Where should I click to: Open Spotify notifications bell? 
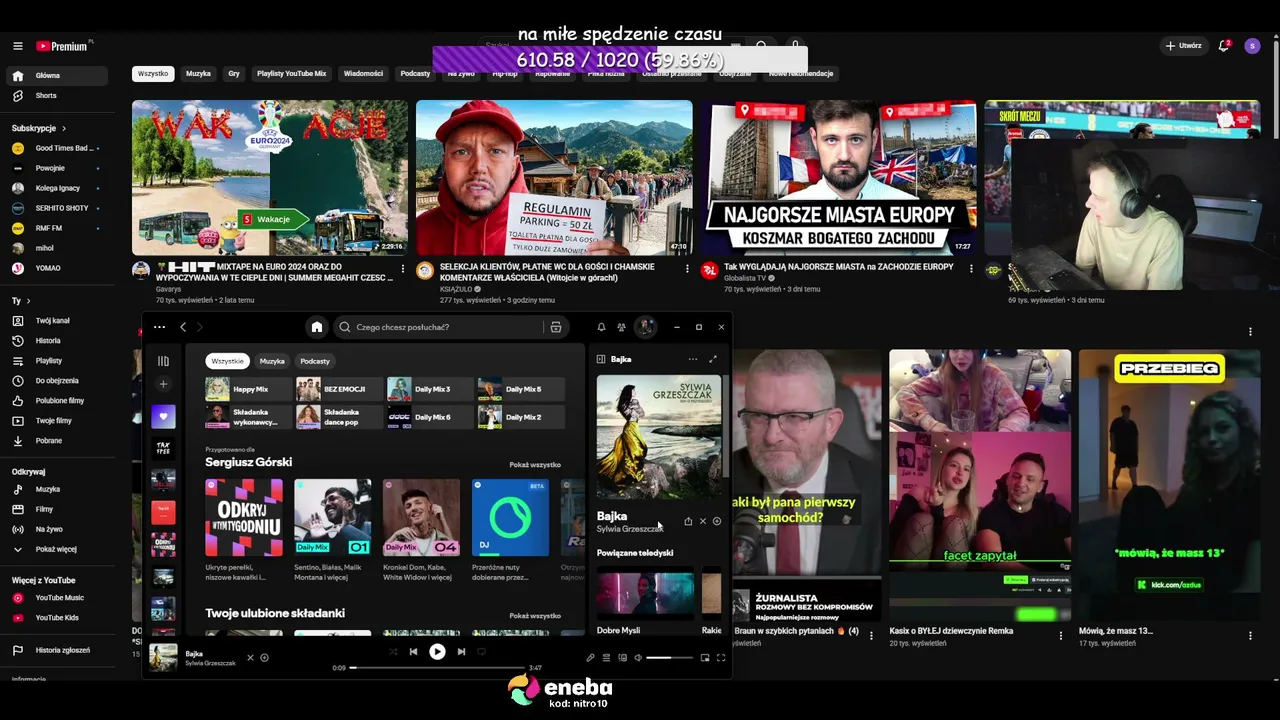pos(601,327)
